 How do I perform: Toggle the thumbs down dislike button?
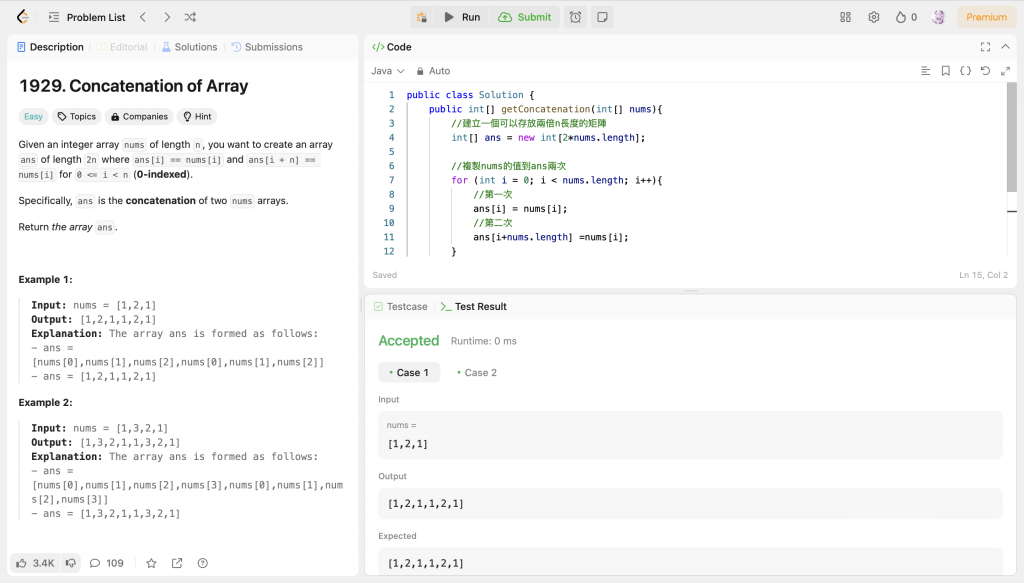coord(71,563)
